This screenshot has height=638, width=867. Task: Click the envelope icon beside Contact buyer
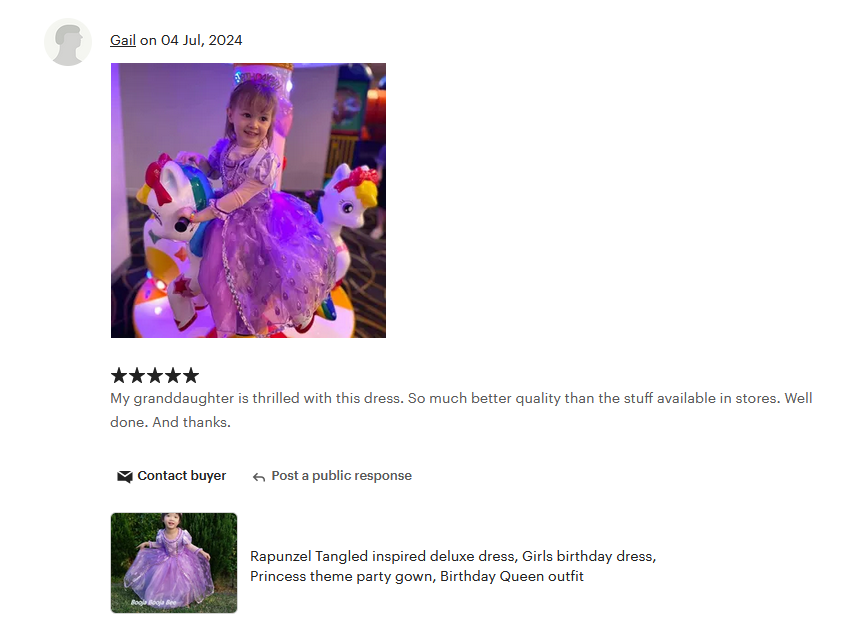point(124,476)
